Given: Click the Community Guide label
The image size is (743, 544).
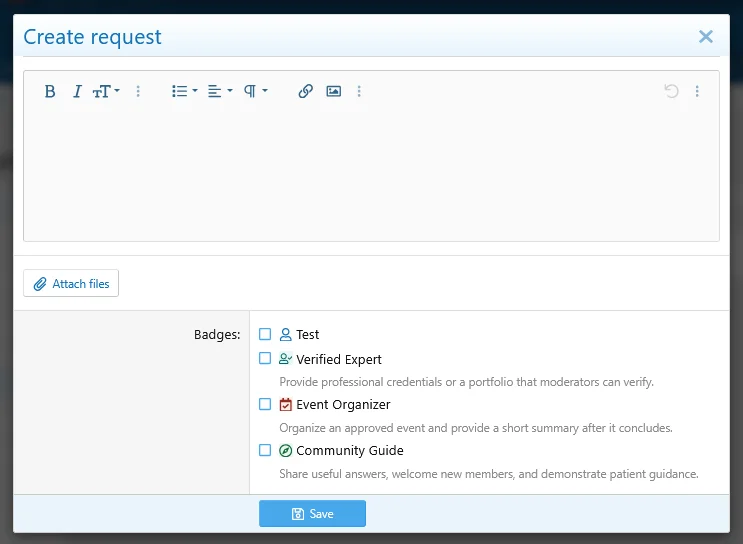Looking at the screenshot, I should (x=350, y=450).
